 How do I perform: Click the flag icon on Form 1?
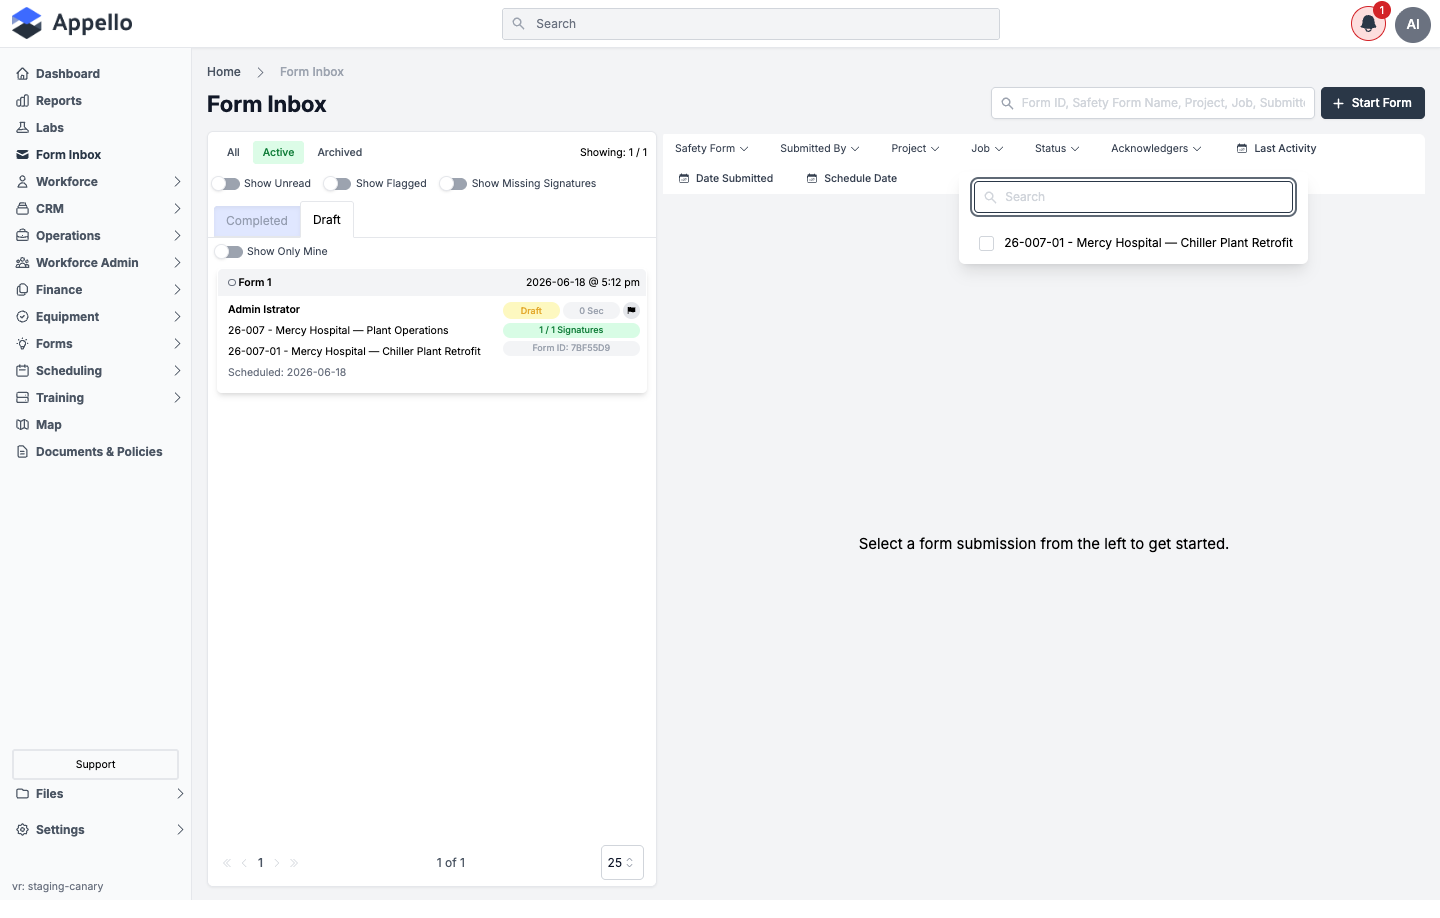[x=631, y=311]
